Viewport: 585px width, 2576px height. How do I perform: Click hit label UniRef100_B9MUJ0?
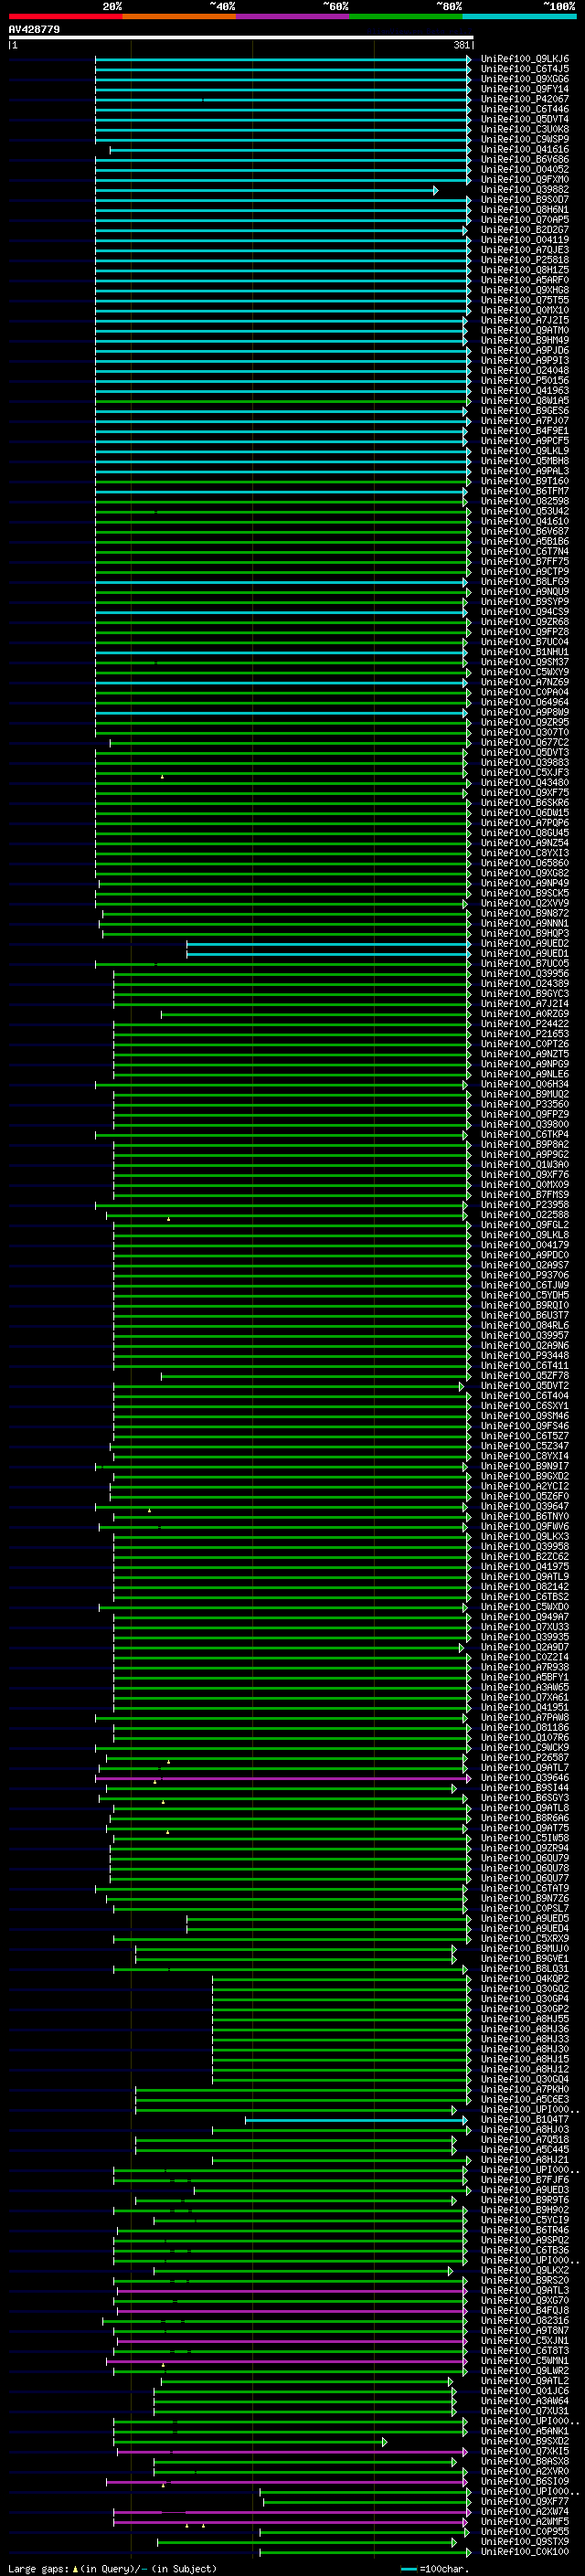click(525, 1948)
